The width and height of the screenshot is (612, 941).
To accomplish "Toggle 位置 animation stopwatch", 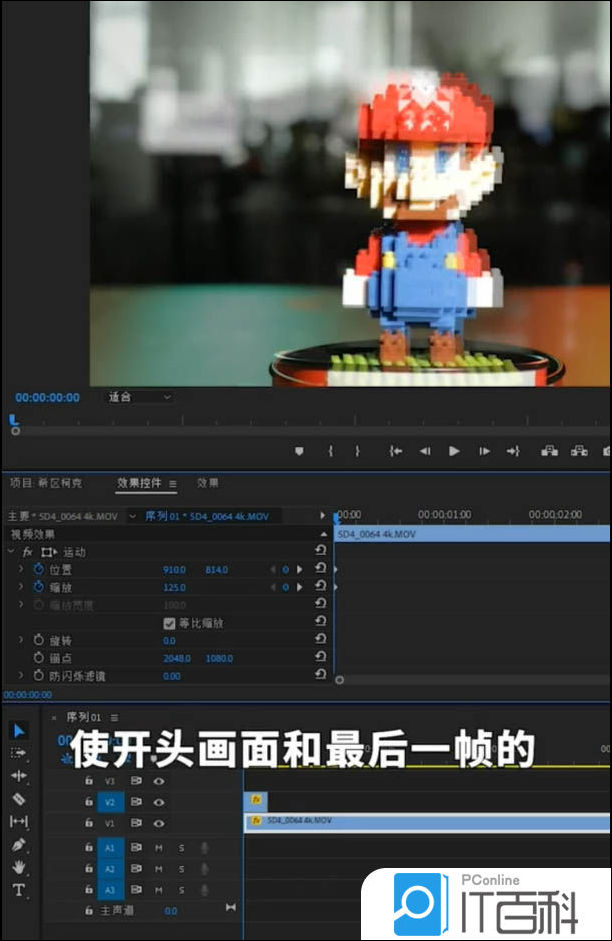I will point(39,569).
